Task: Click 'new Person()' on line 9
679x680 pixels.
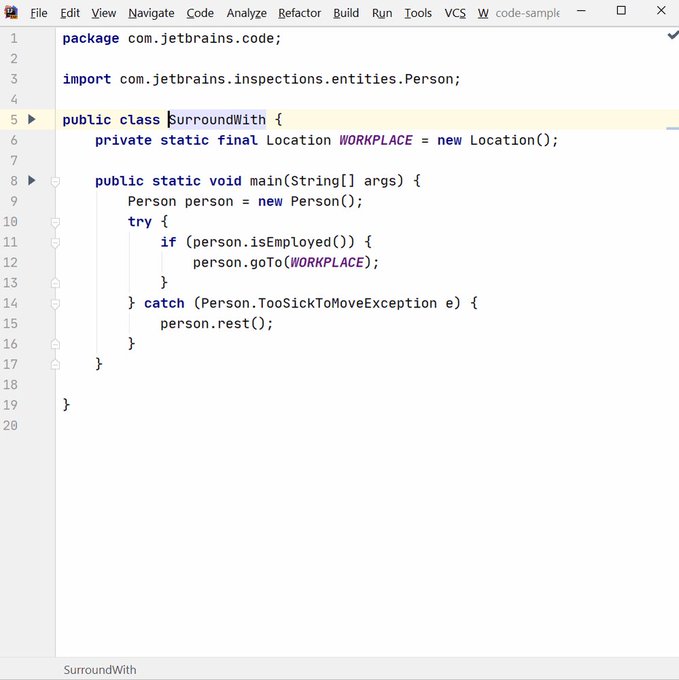Action: (x=307, y=201)
